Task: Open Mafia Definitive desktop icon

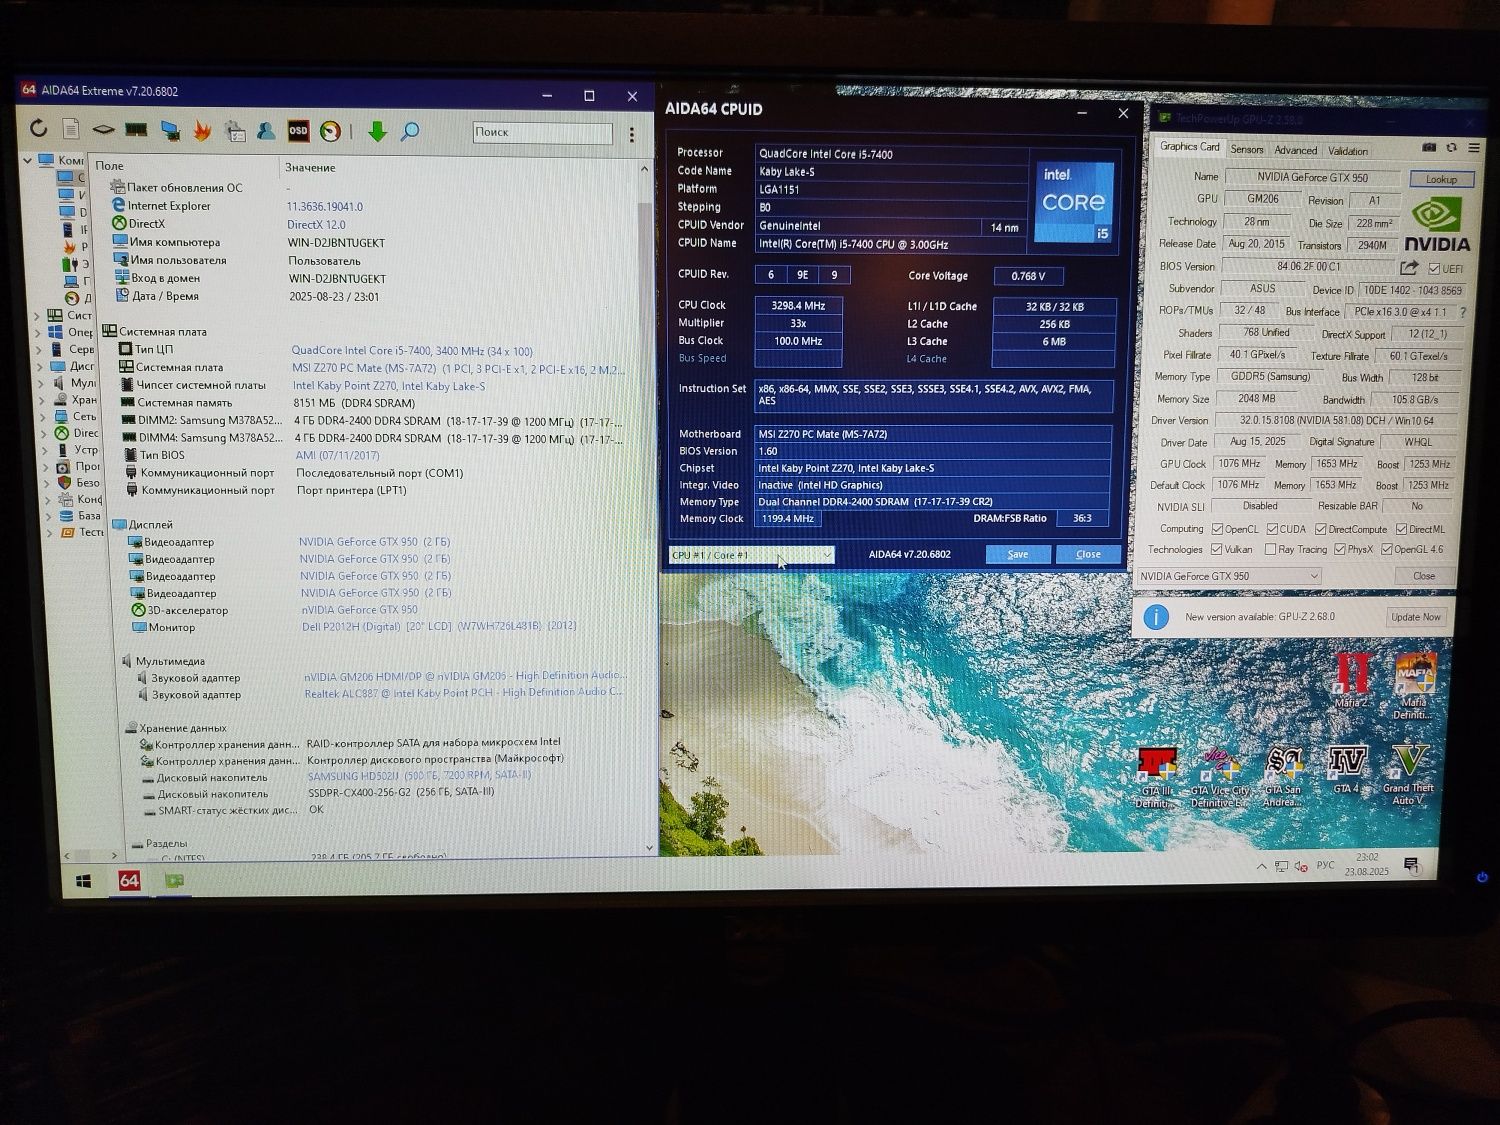Action: [1415, 686]
